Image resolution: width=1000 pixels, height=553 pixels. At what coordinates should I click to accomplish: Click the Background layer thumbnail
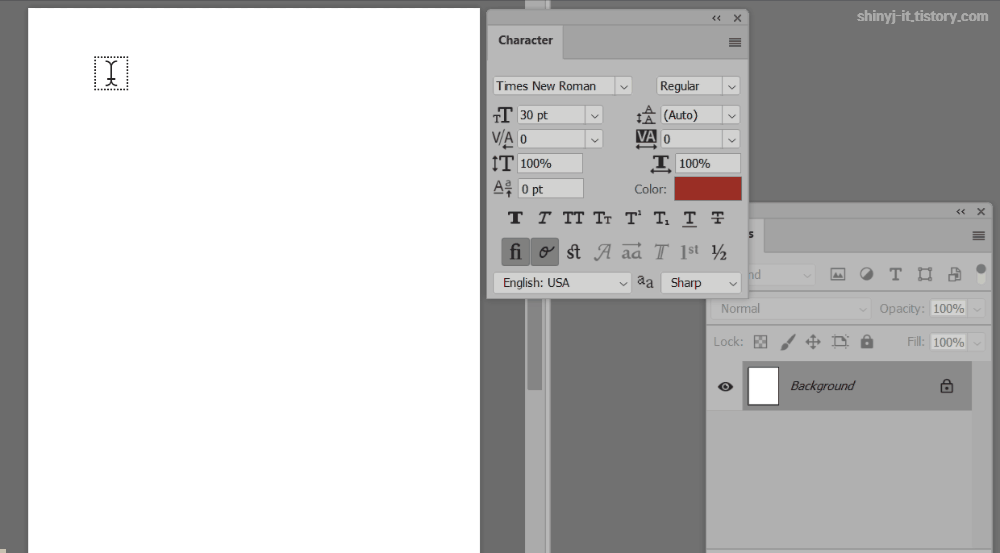tap(763, 386)
